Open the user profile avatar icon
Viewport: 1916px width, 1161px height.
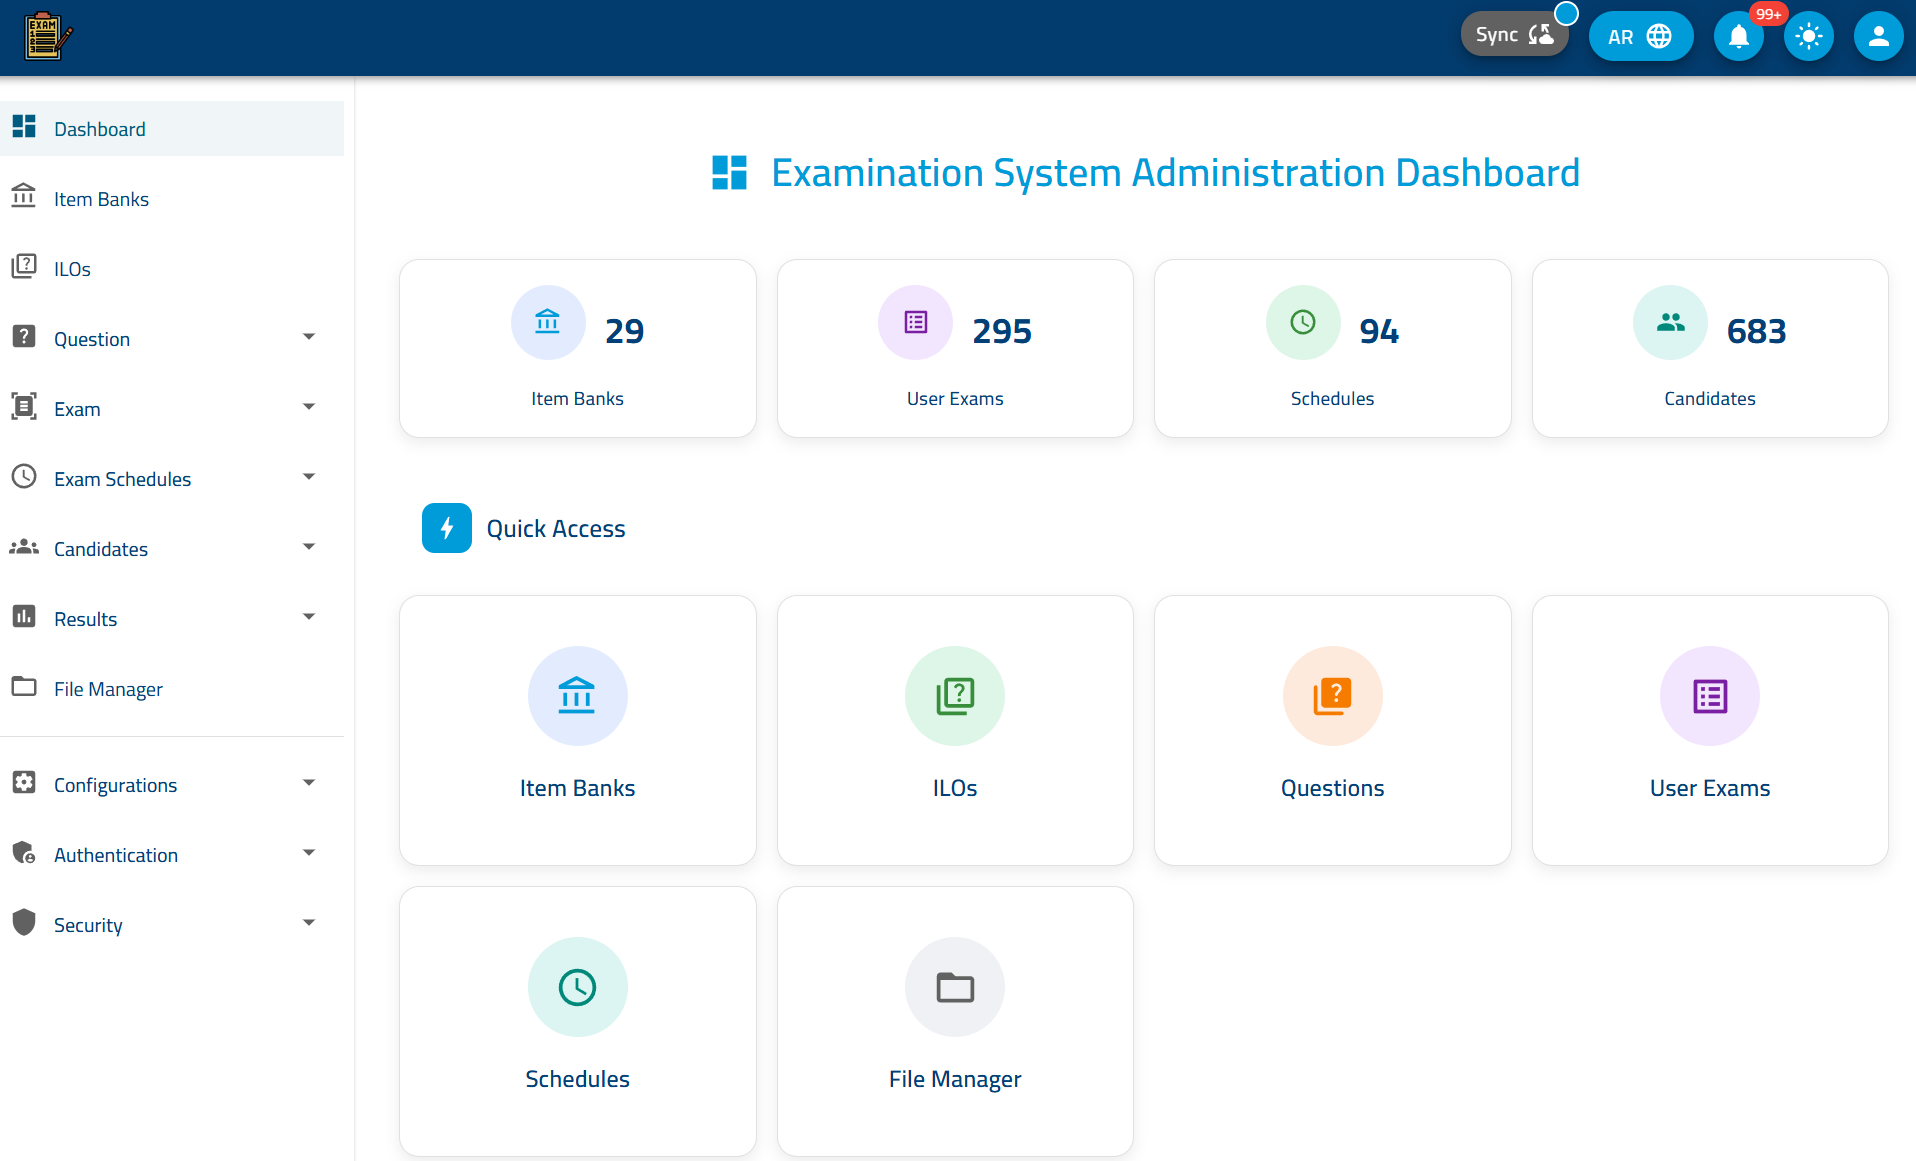[x=1878, y=35]
